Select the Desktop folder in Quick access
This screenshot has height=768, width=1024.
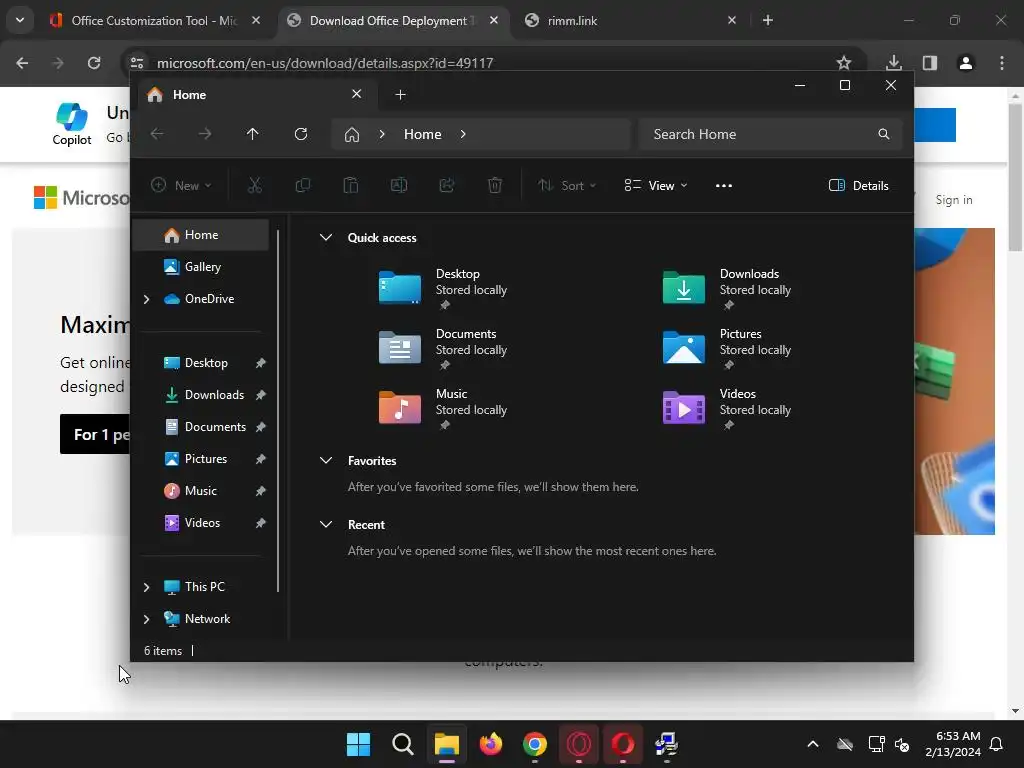[x=444, y=288]
